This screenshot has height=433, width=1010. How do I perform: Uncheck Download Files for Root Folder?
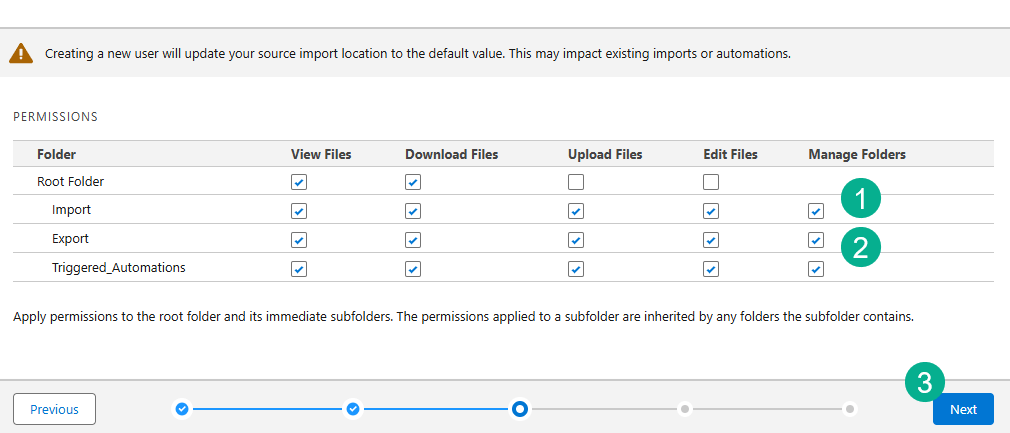413,182
